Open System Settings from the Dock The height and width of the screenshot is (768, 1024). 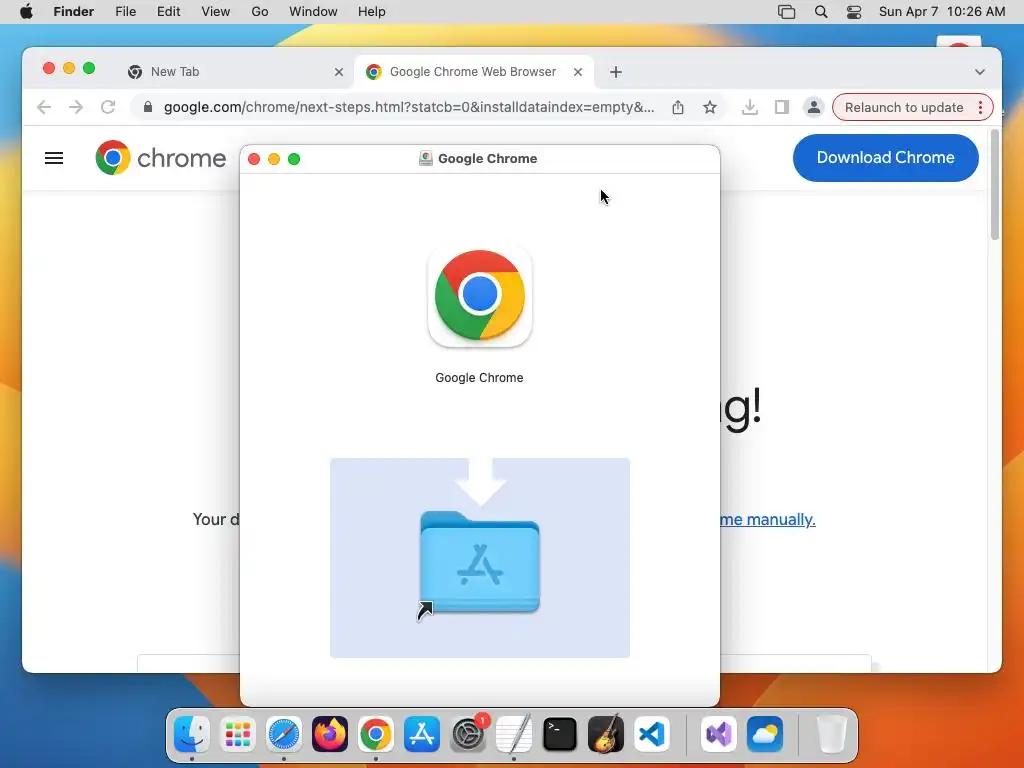tap(468, 734)
